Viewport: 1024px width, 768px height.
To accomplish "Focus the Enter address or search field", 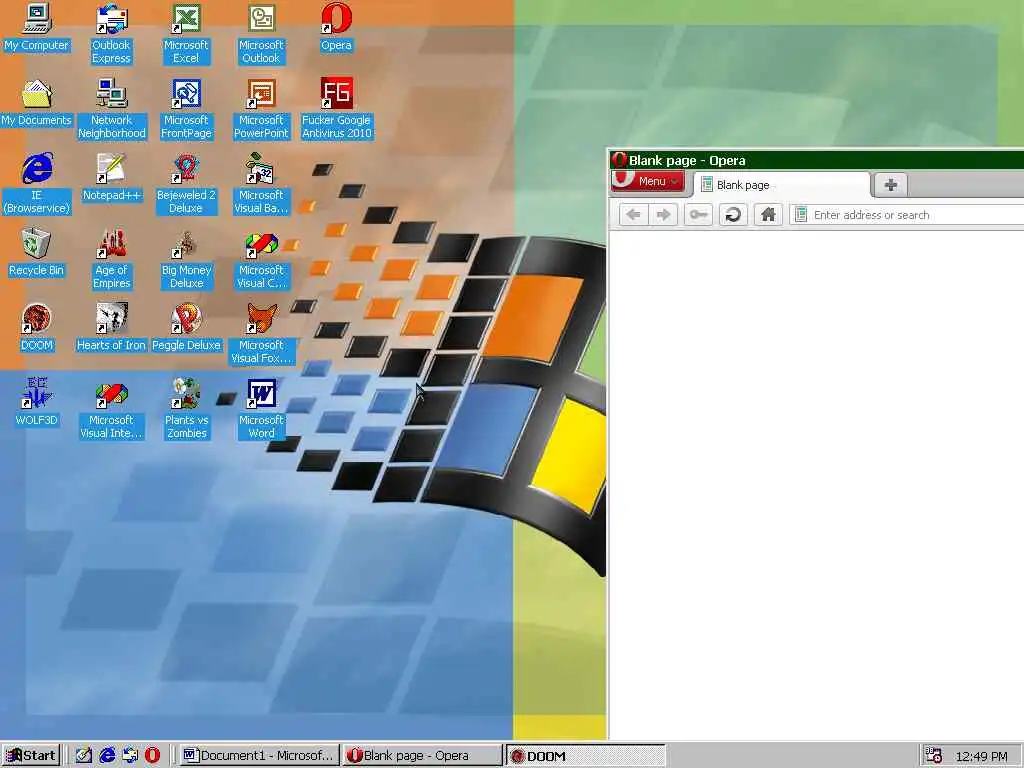I will 906,215.
